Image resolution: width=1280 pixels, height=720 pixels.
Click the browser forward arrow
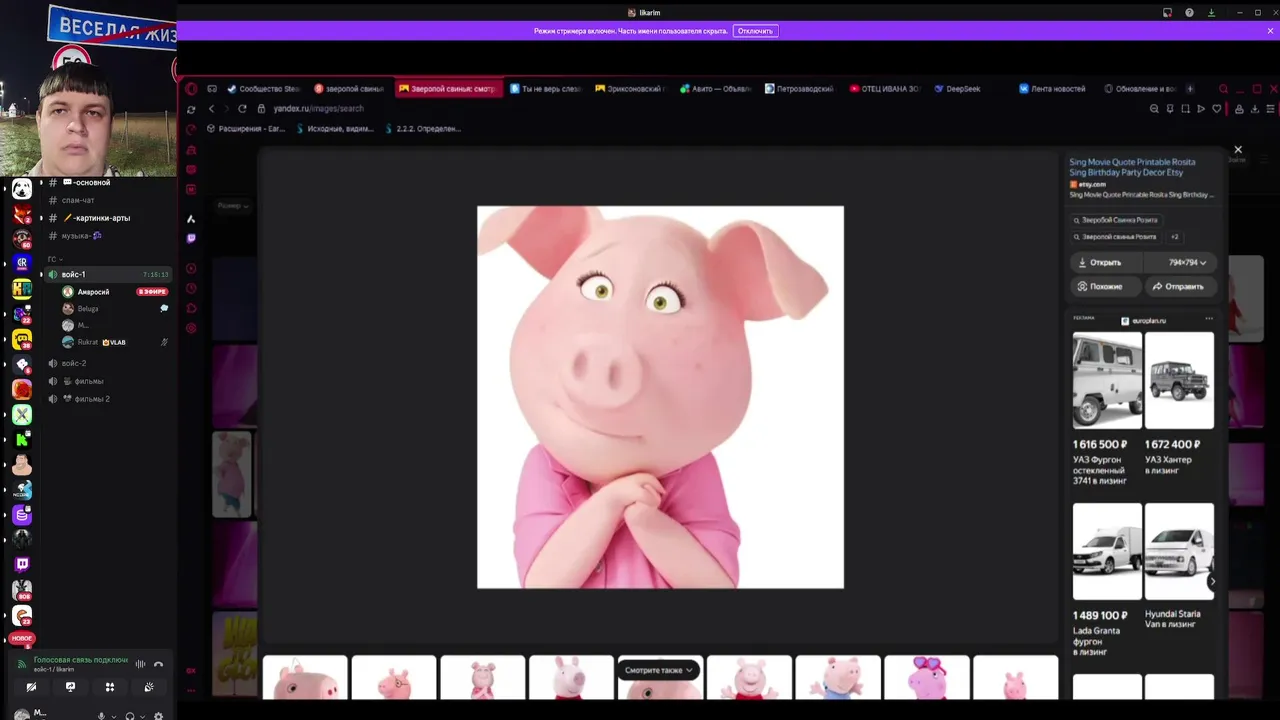click(226, 108)
